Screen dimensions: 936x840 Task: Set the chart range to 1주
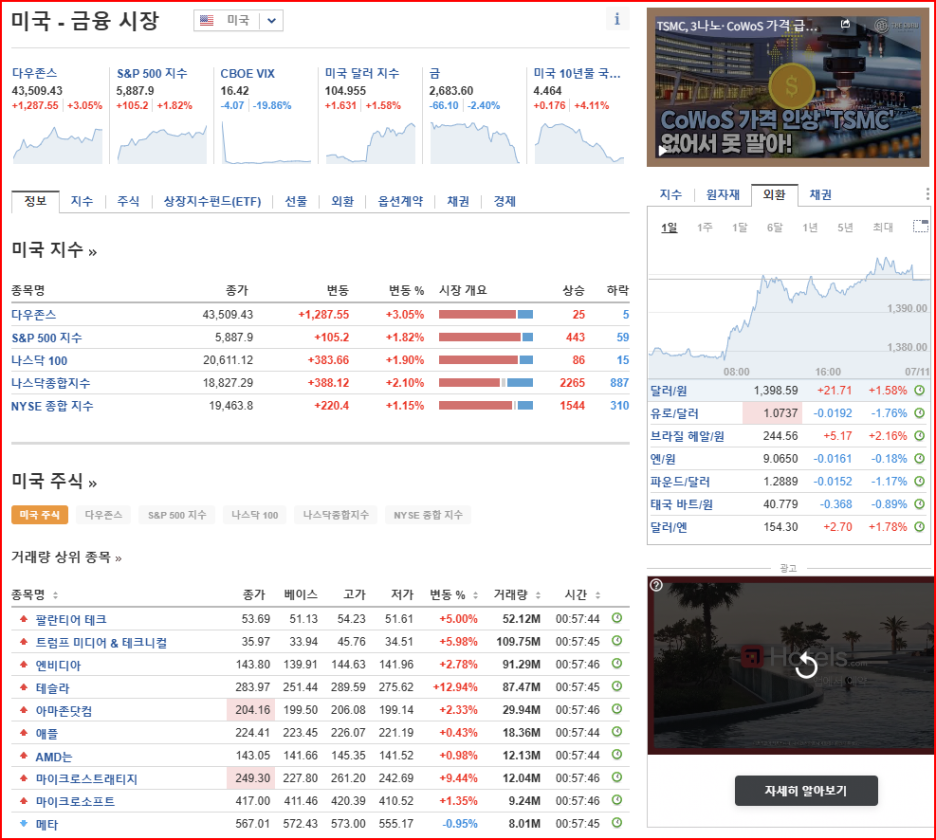click(x=704, y=227)
